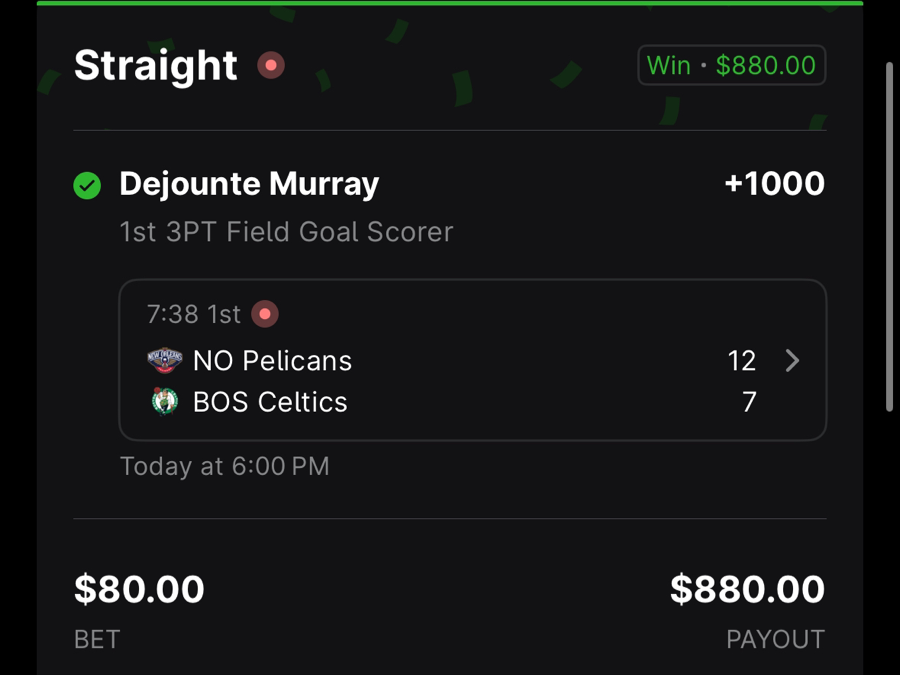The width and height of the screenshot is (900, 675).
Task: Click the Pelicans fleur-de-lis crest
Action: [x=165, y=361]
